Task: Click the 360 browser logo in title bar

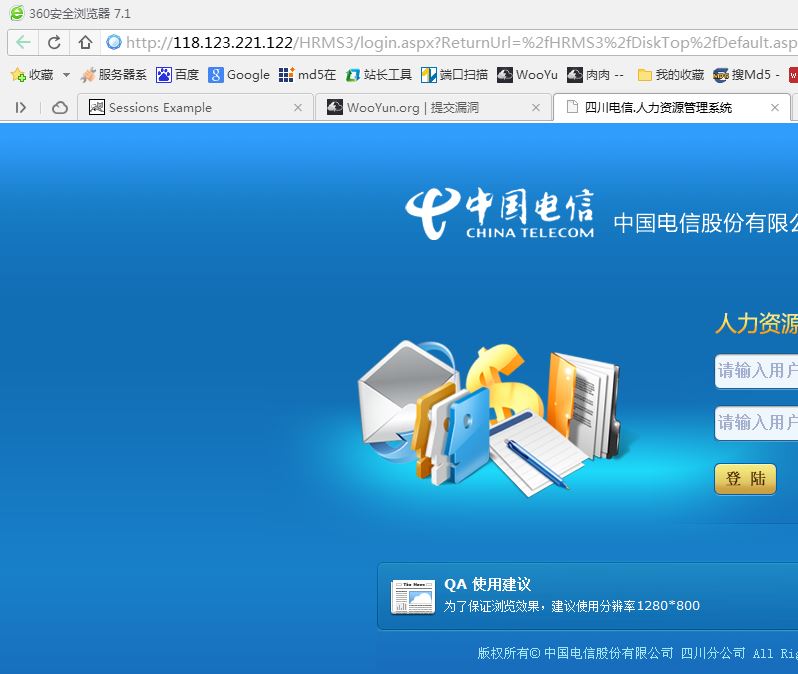Action: 17,13
